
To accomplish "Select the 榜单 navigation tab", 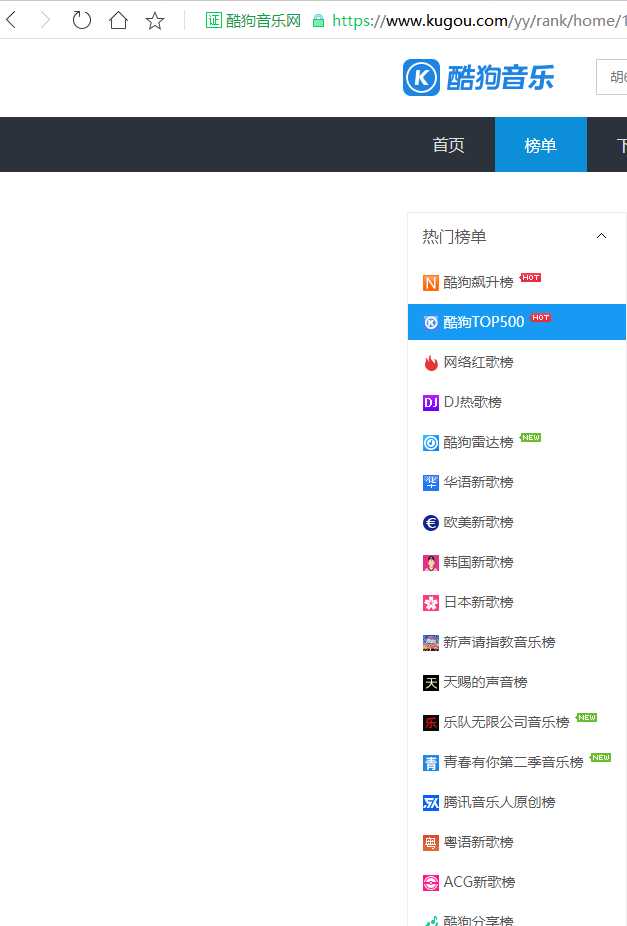I will click(540, 145).
